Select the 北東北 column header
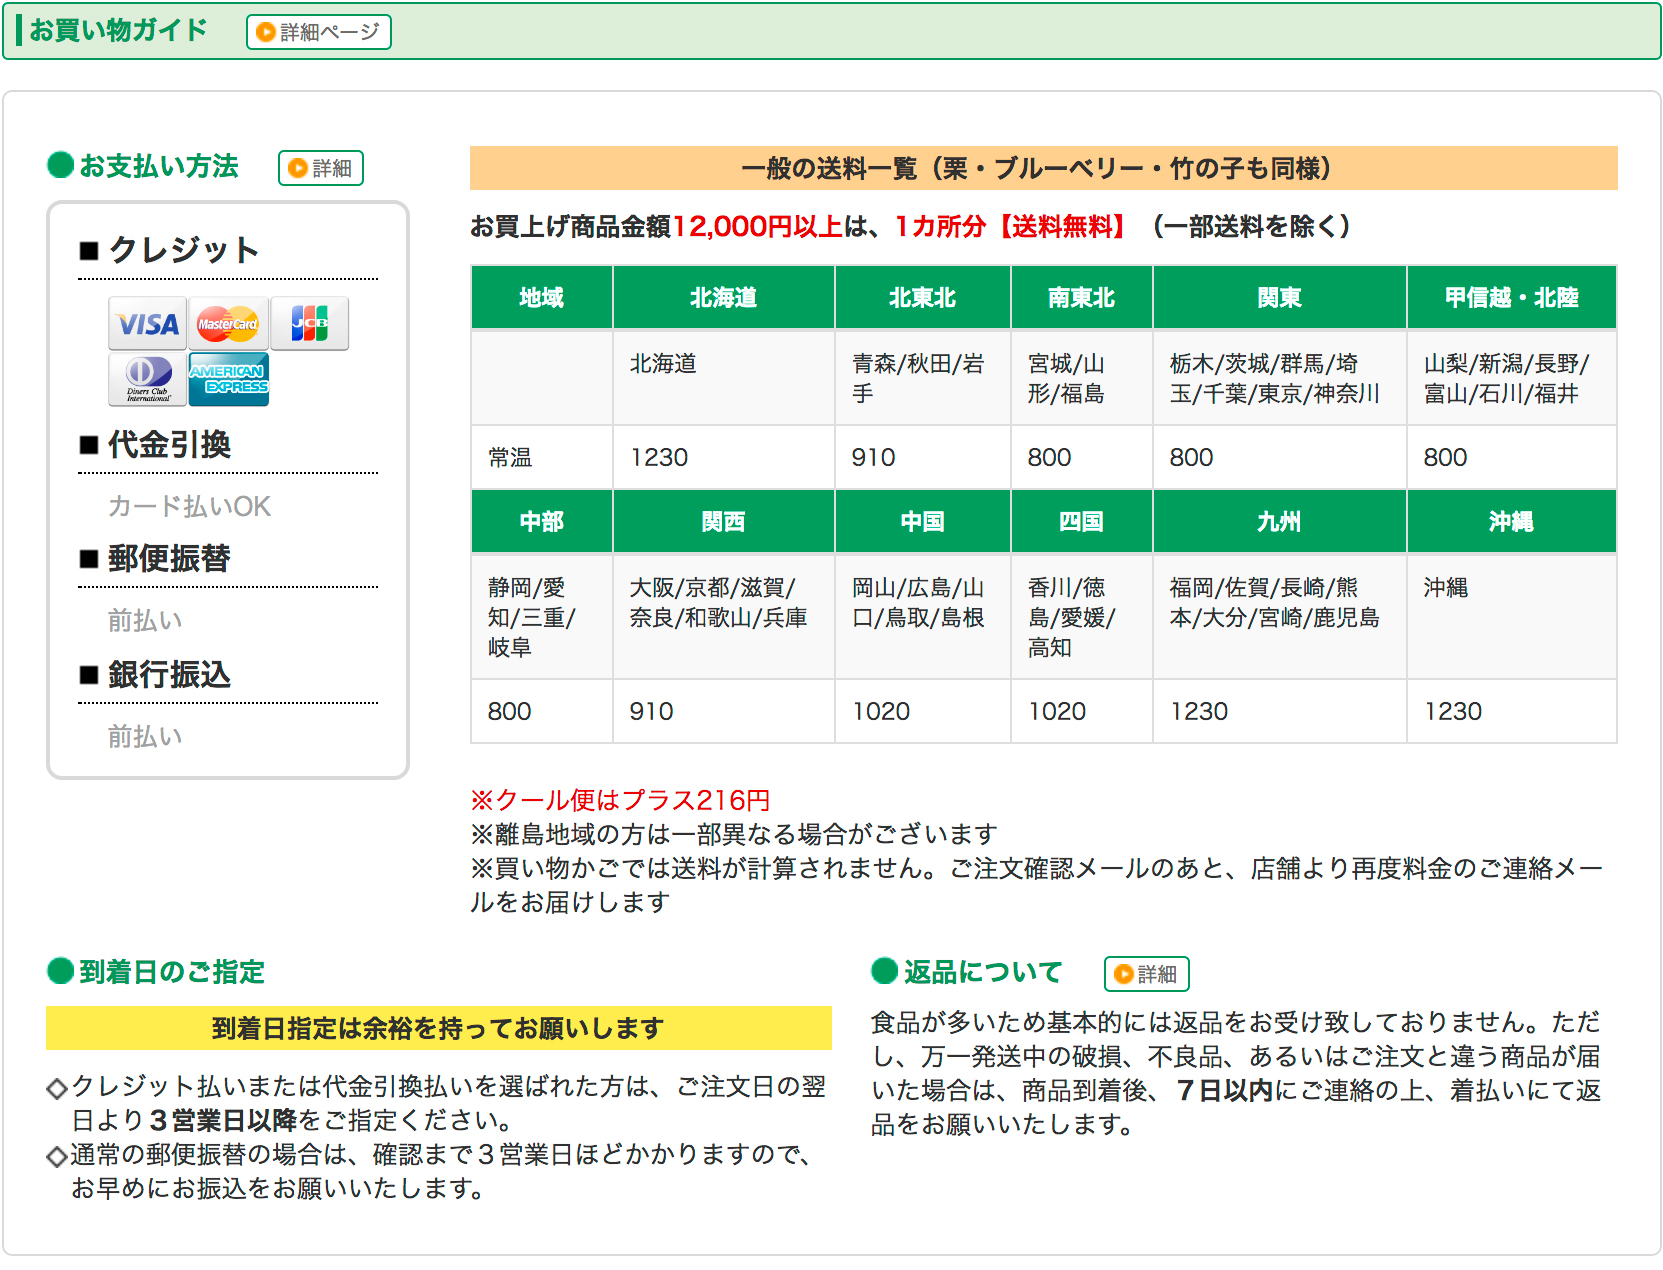Viewport: 1663px width, 1270px height. (922, 297)
